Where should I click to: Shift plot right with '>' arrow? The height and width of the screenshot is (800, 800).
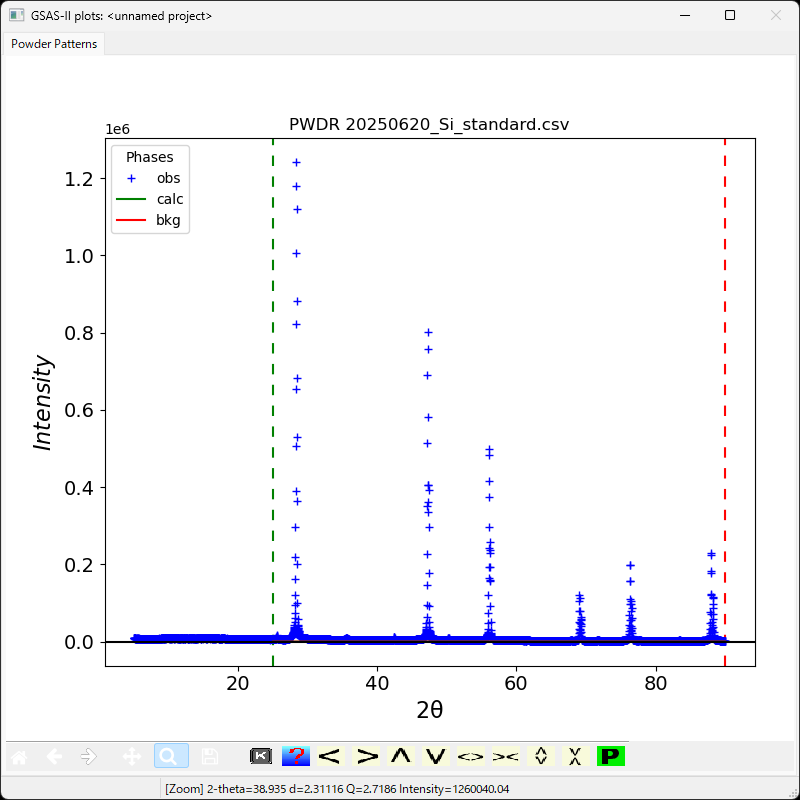tap(367, 756)
